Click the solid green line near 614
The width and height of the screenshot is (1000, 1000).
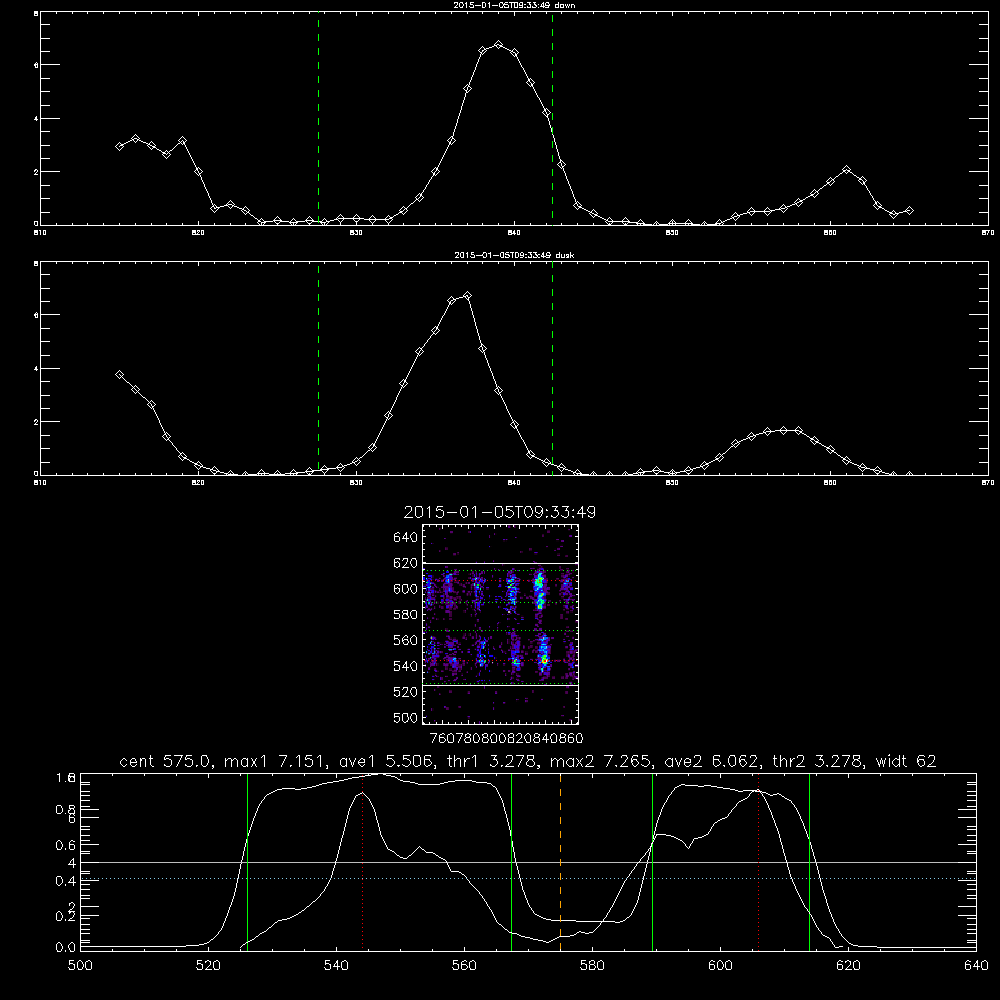[x=809, y=862]
